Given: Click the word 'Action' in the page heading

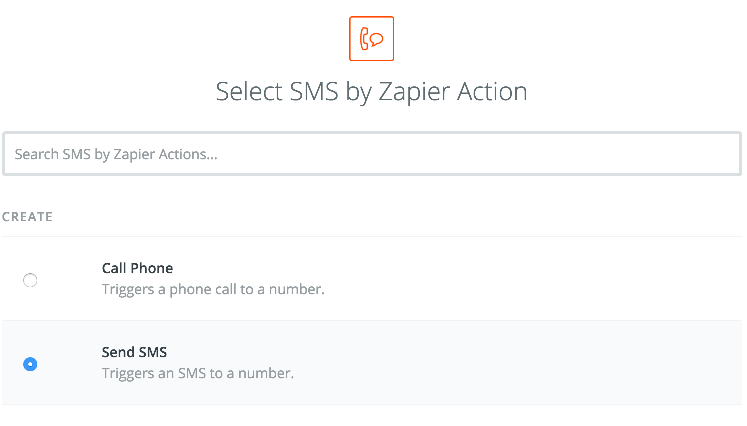Looking at the screenshot, I should (492, 91).
